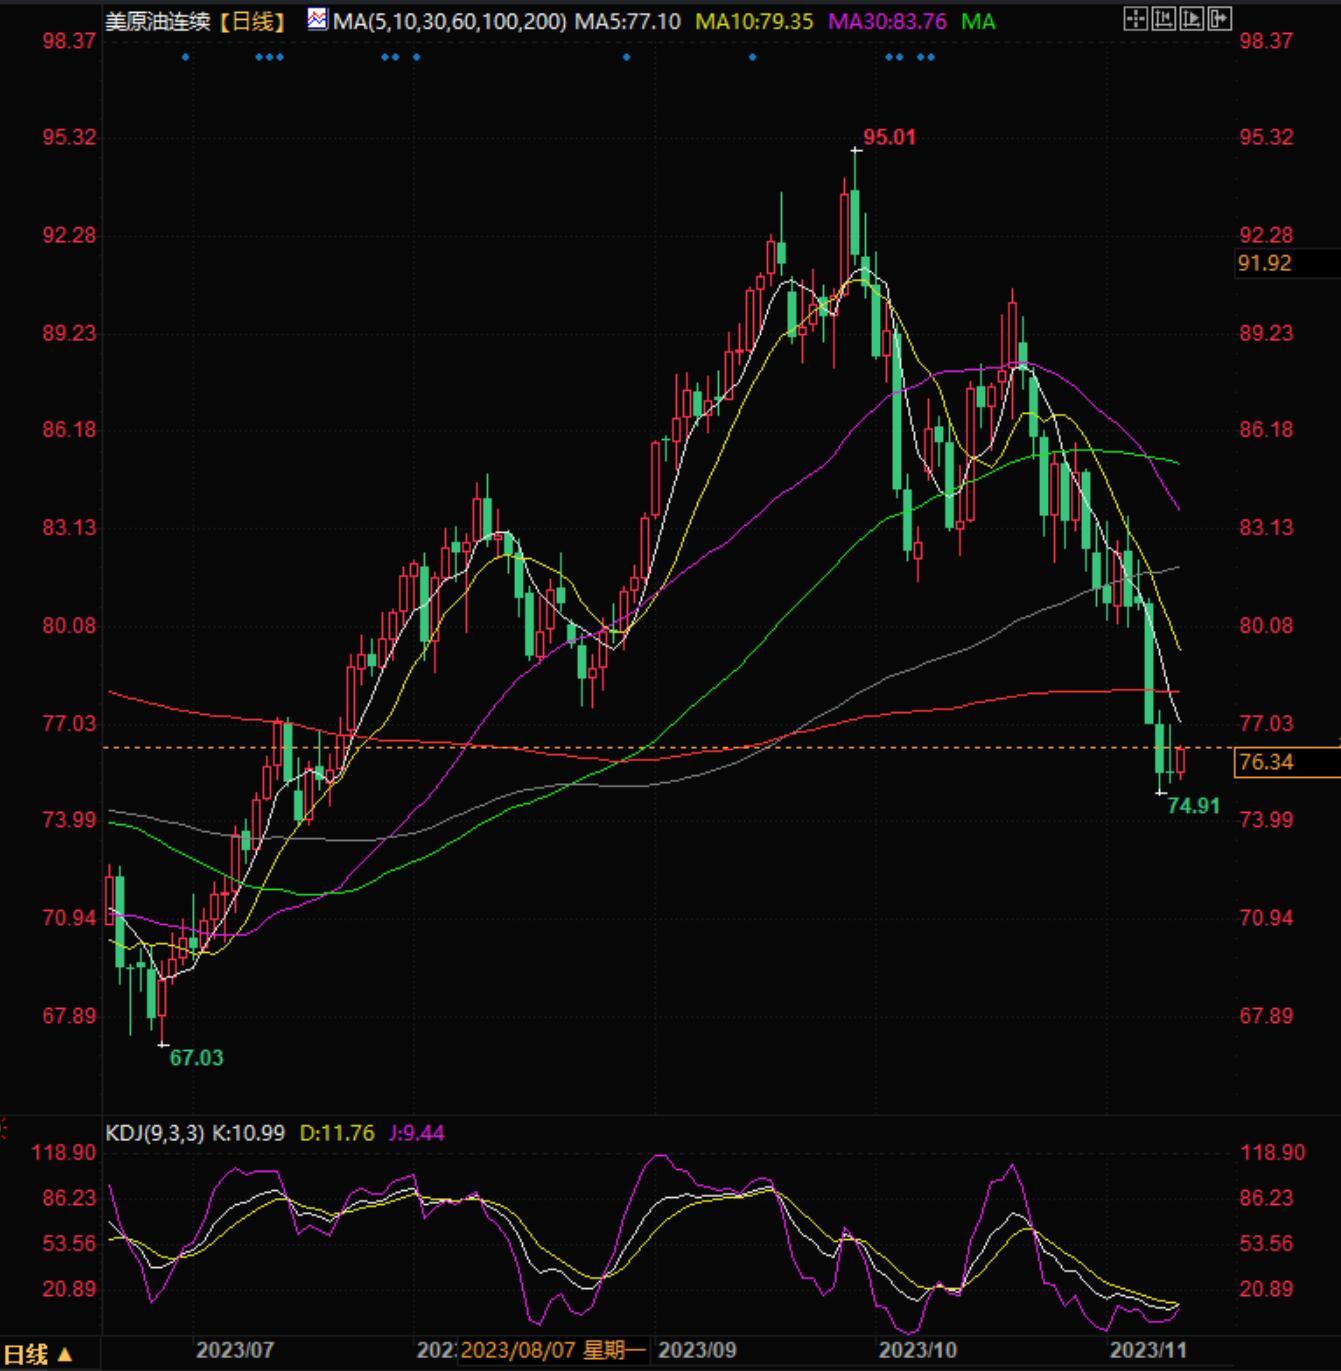Click the 53.56 value on the right KDJ axis
Screen dimensions: 1341x1371
1266,1244
